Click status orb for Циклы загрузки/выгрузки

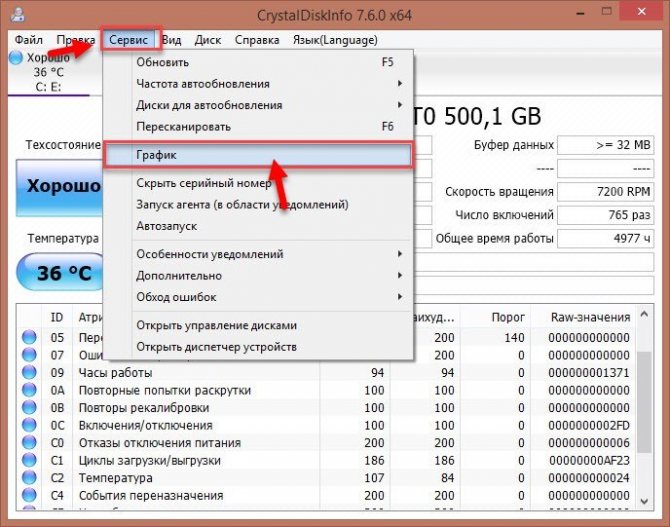(x=29, y=460)
